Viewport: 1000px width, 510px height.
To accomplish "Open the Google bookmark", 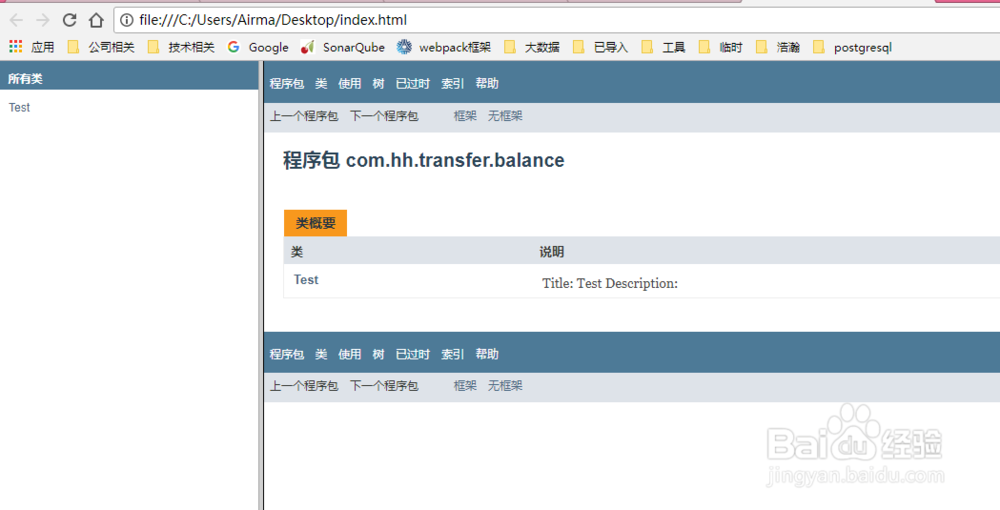I will pos(258,47).
